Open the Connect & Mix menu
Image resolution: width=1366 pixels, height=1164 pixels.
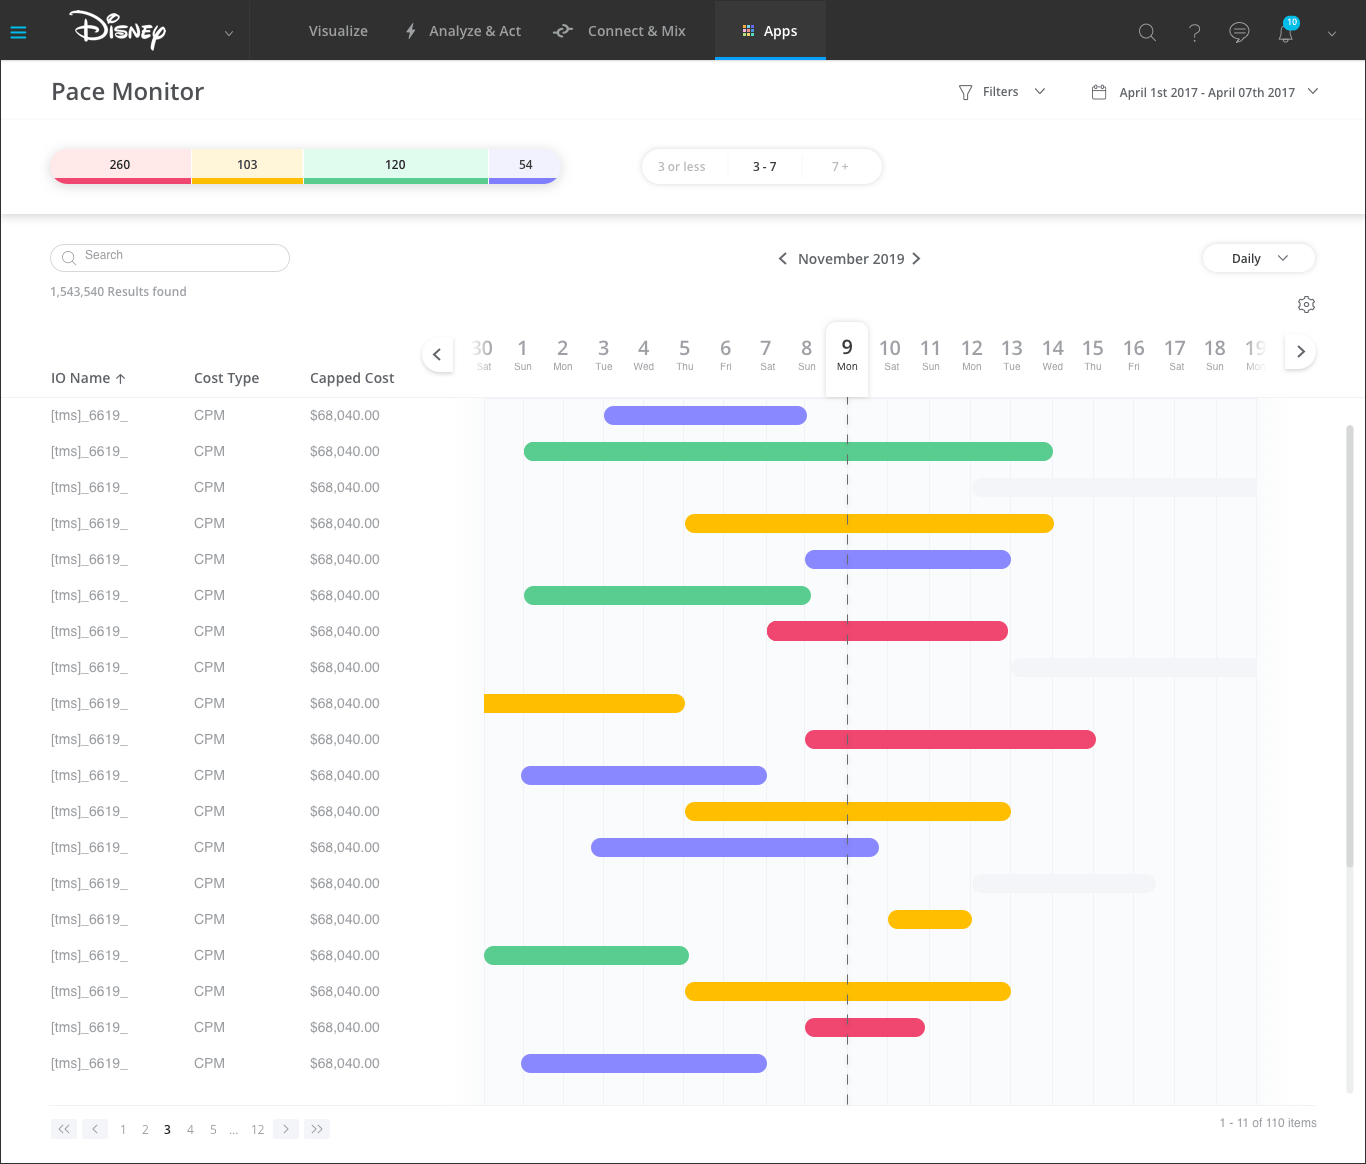[620, 31]
